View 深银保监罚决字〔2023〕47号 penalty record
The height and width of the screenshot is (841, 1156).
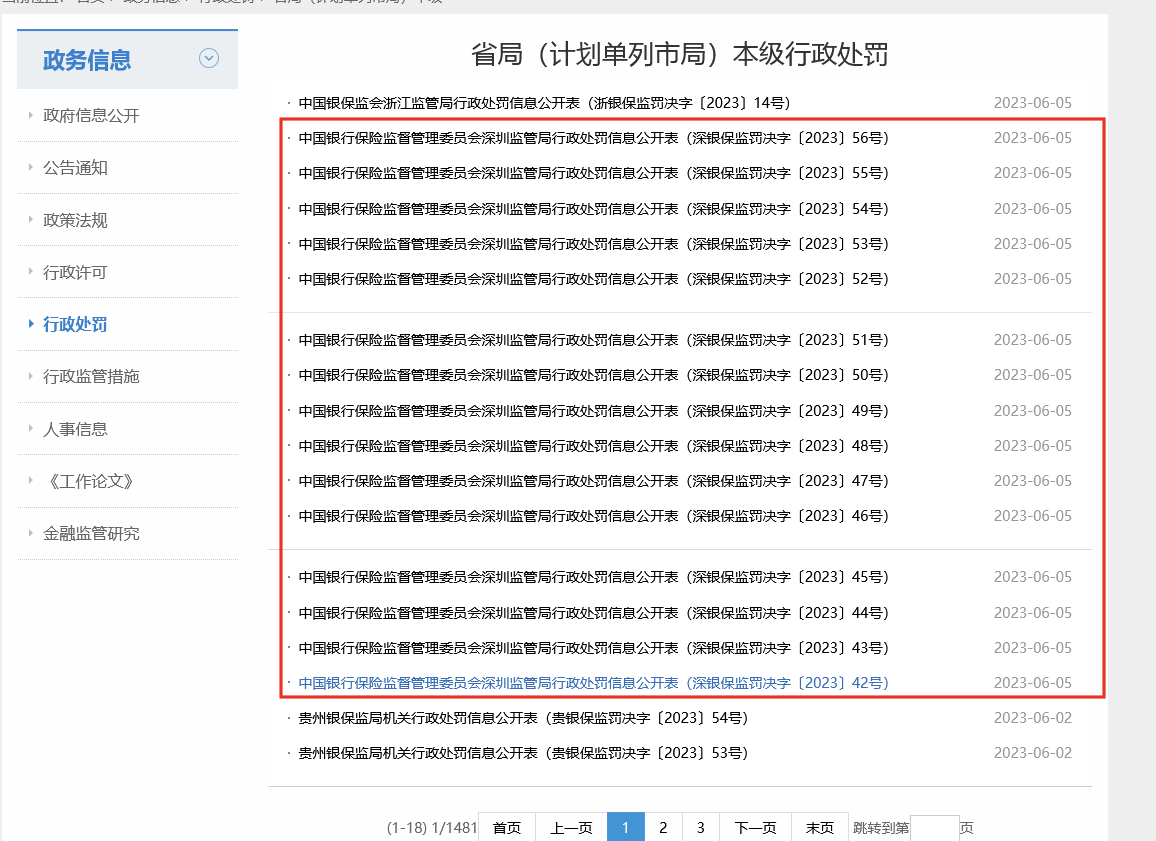point(593,481)
